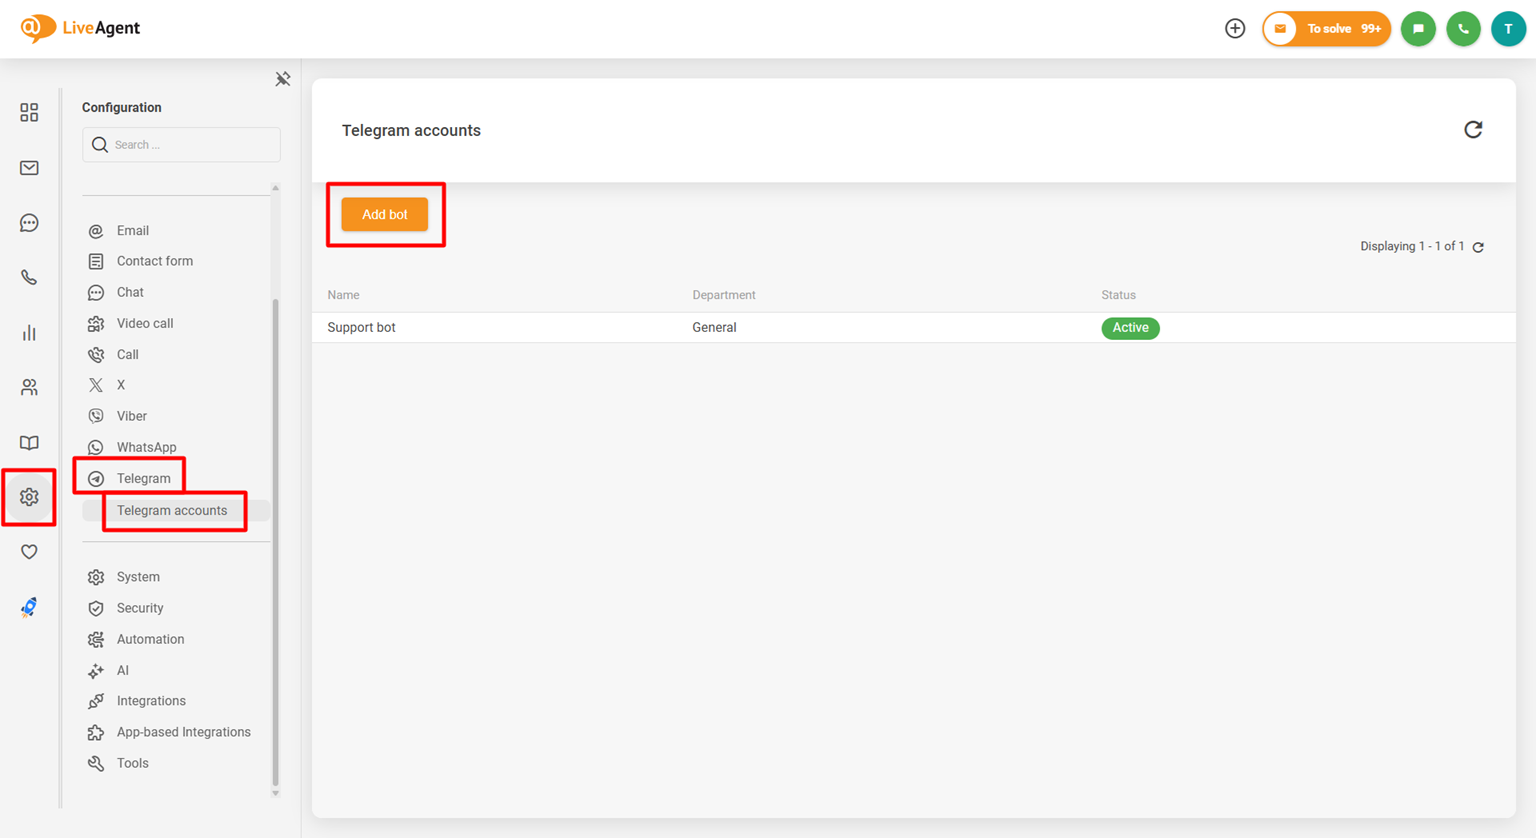The height and width of the screenshot is (838, 1536).
Task: View Reports via the bar chart icon
Action: coord(28,332)
